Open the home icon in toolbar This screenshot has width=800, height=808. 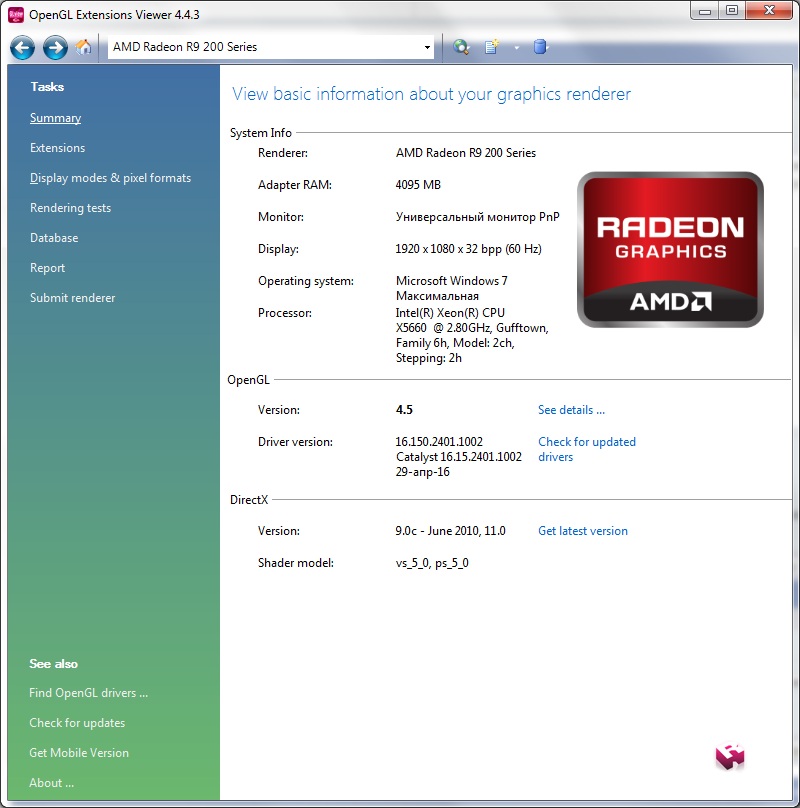point(83,47)
